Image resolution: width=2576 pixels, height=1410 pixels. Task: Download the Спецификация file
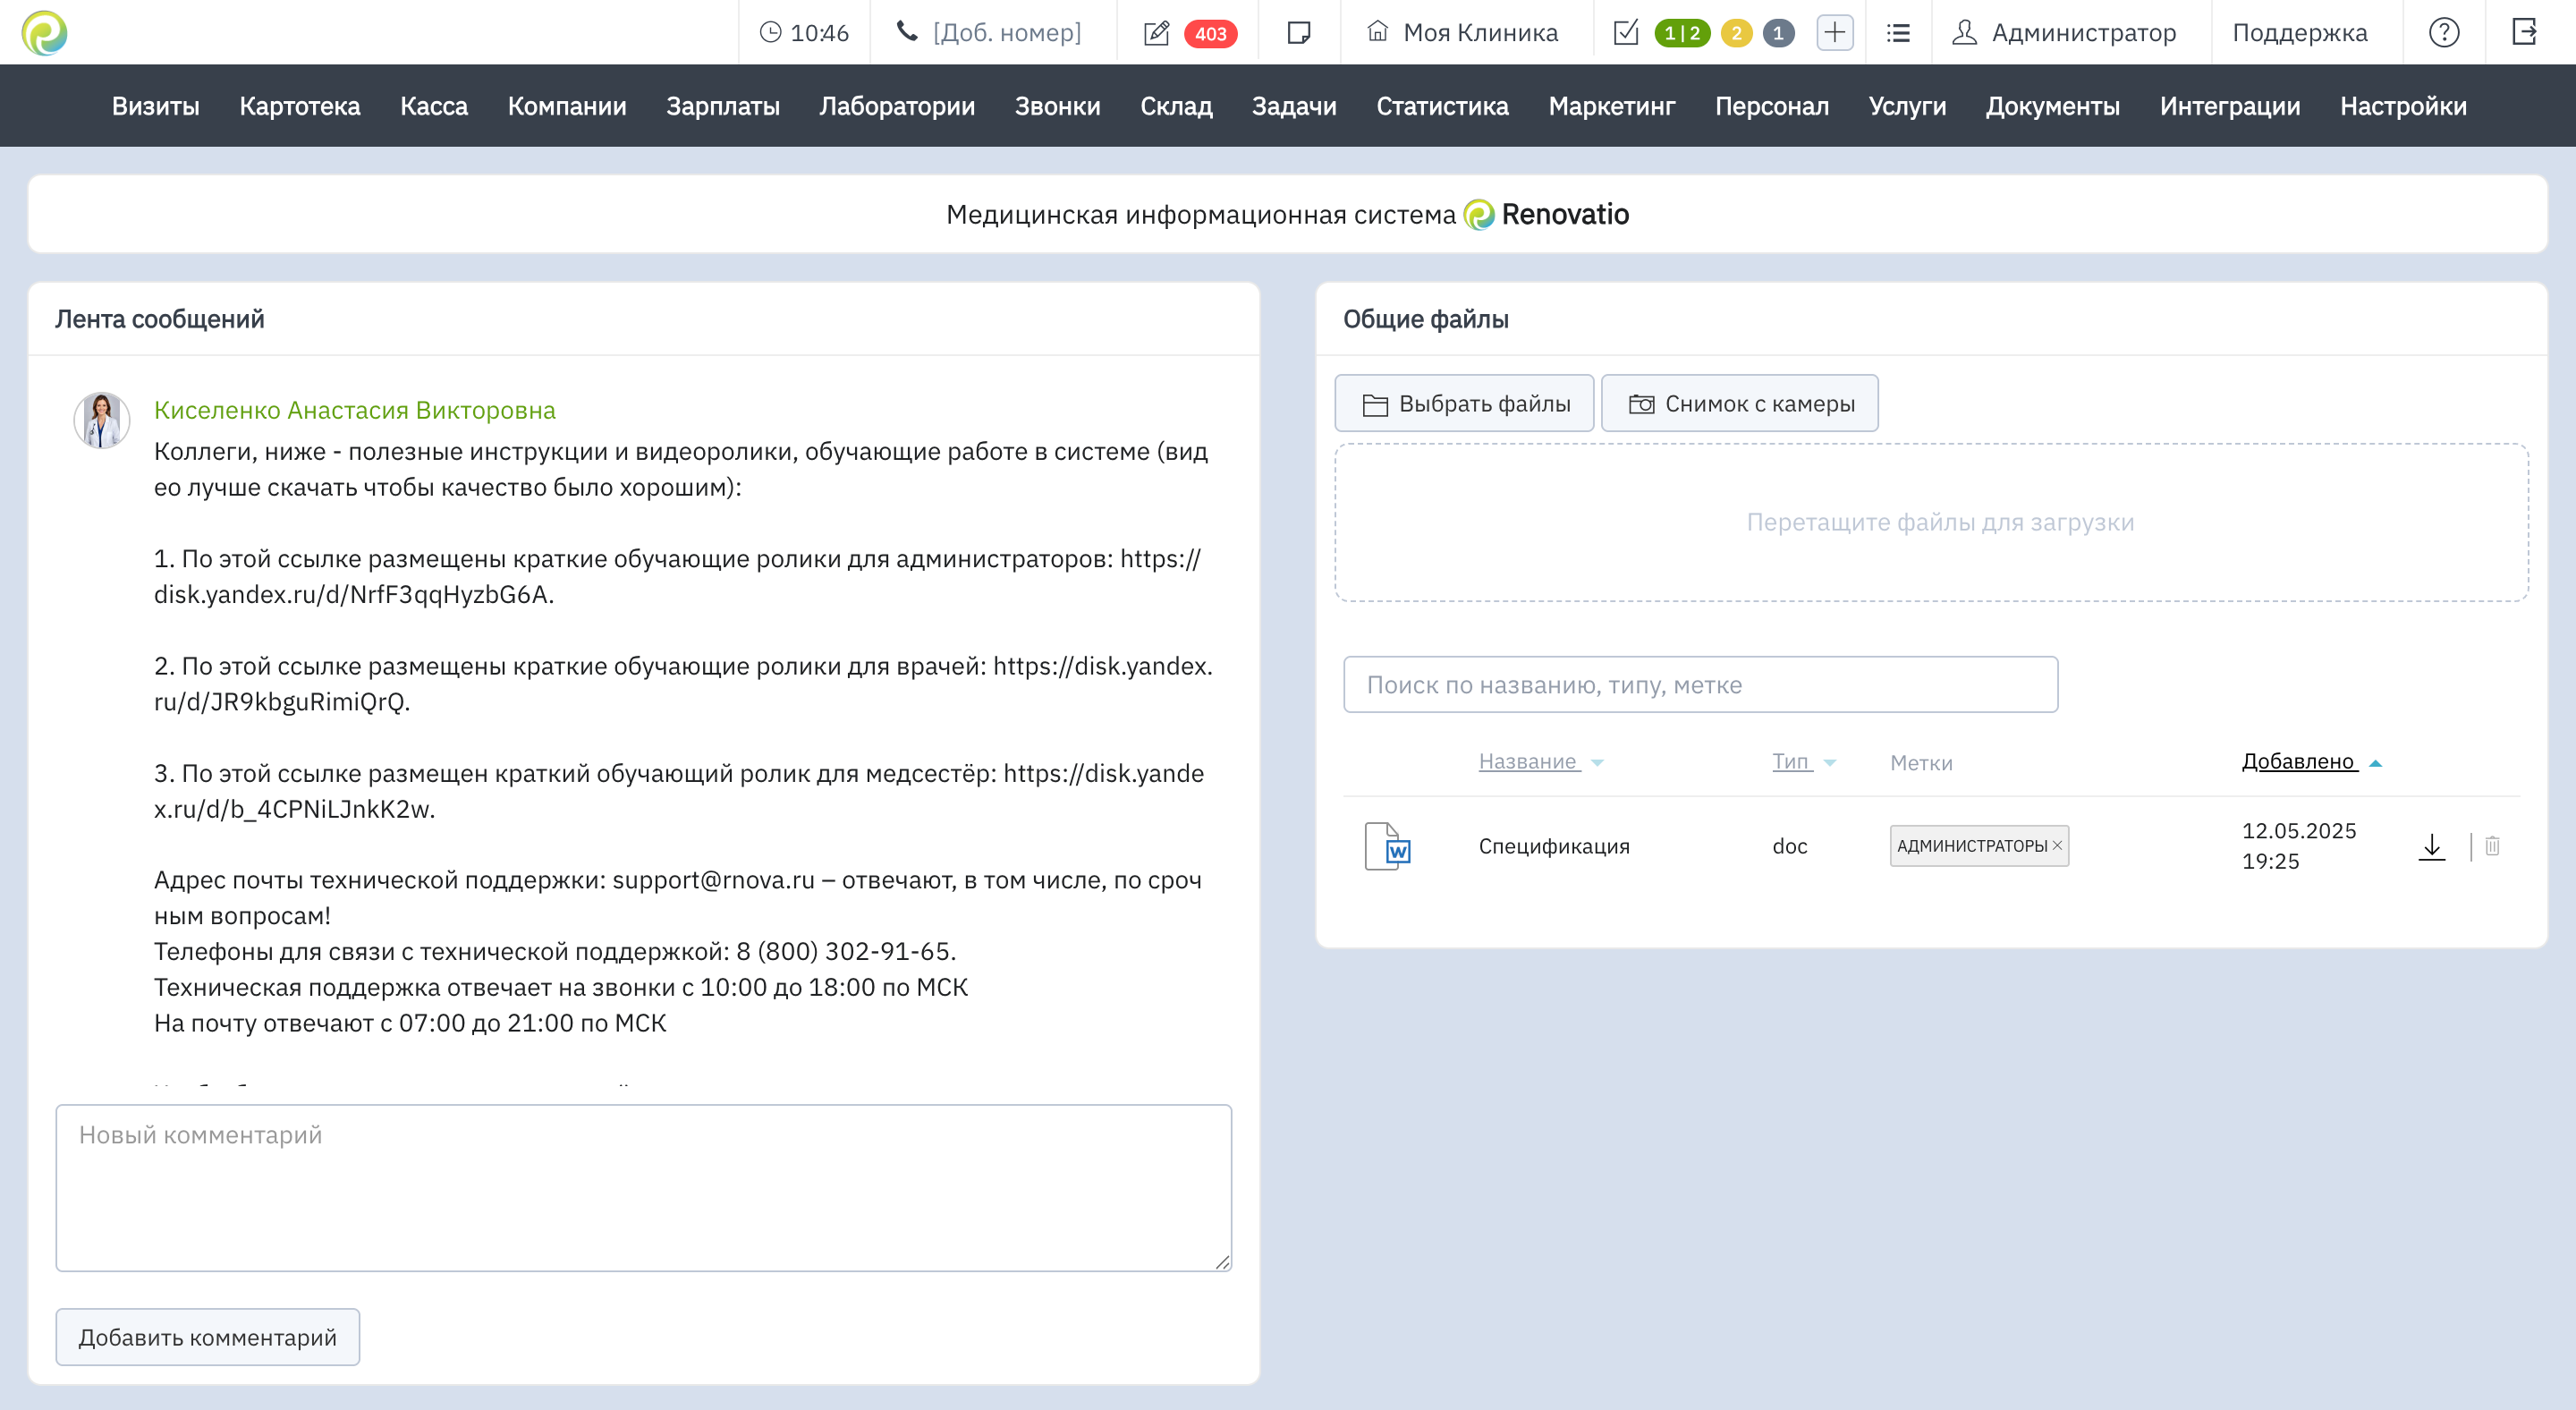pyautogui.click(x=2432, y=847)
